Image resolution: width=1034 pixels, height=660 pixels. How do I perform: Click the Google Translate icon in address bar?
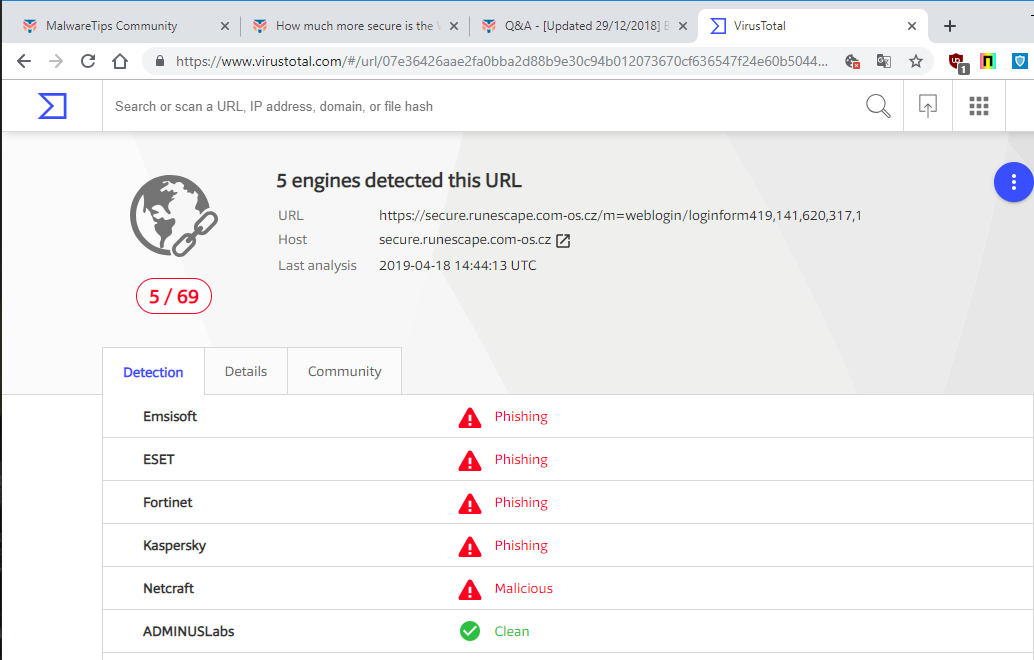[884, 61]
